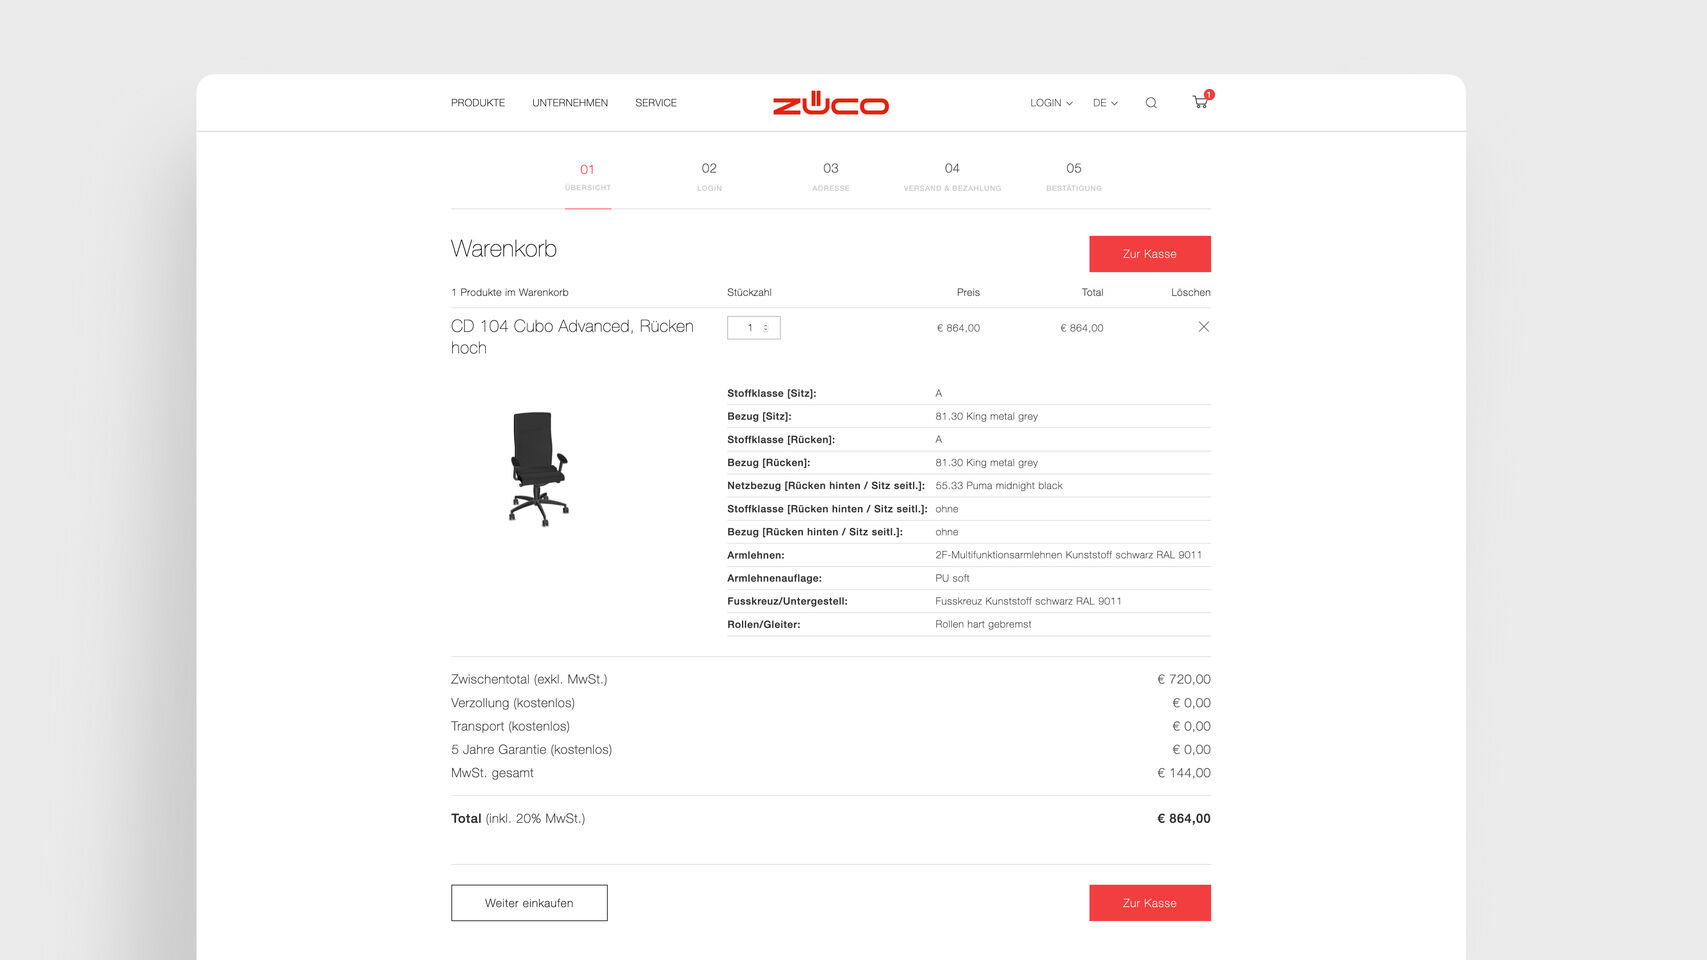Select the row Total value € 864,00

[x=1082, y=328]
